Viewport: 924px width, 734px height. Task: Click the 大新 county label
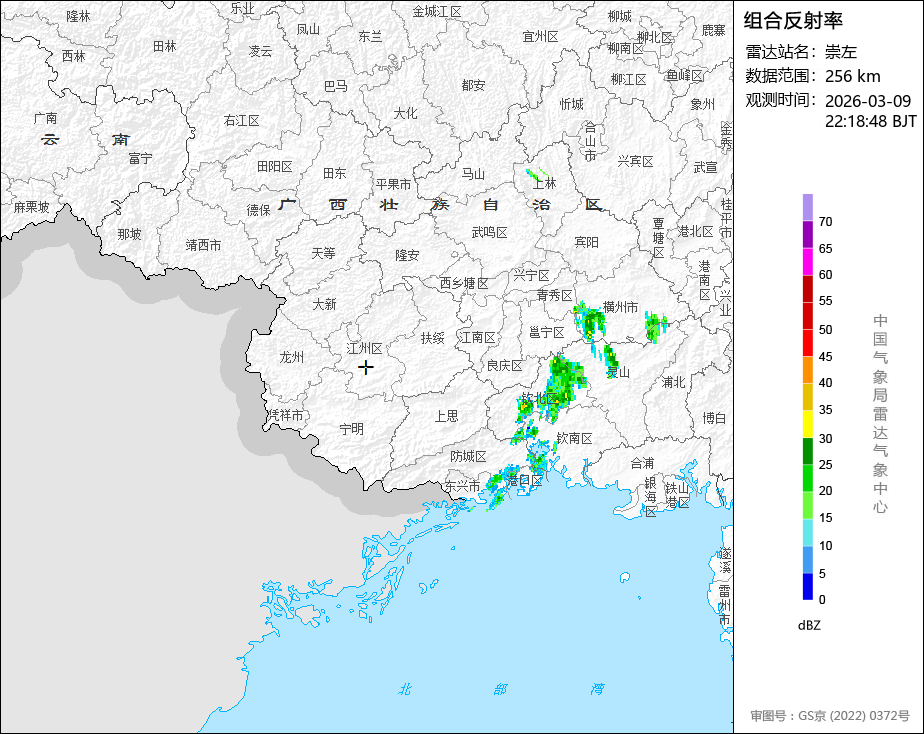tap(324, 305)
